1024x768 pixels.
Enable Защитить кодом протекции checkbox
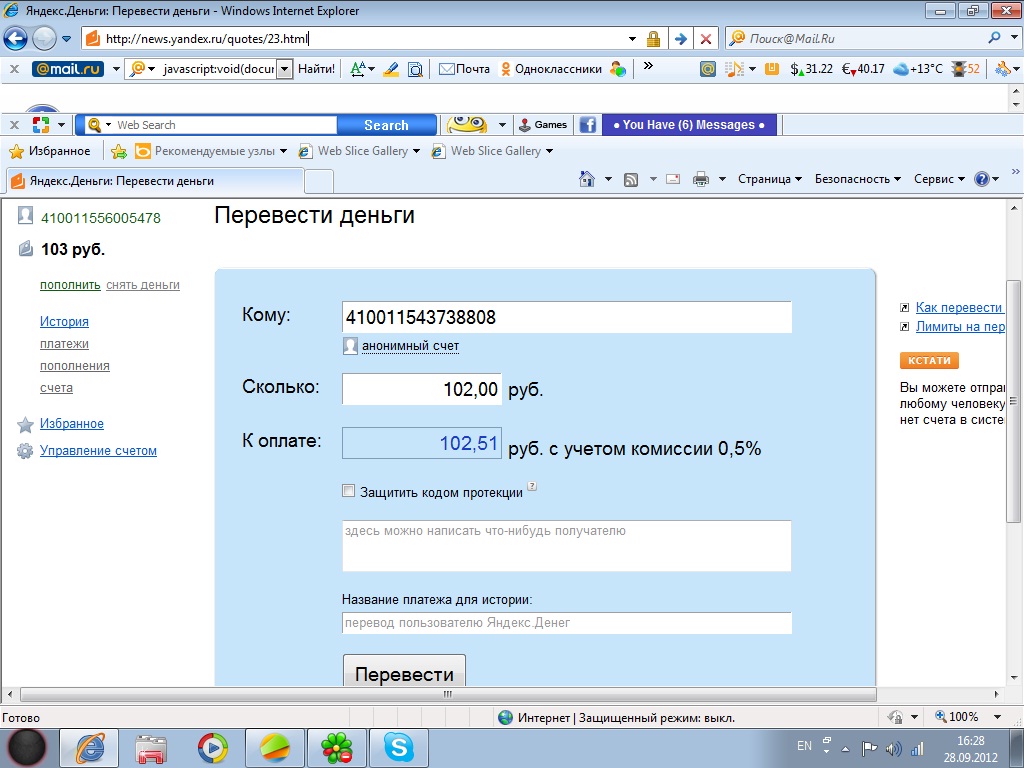pos(349,491)
